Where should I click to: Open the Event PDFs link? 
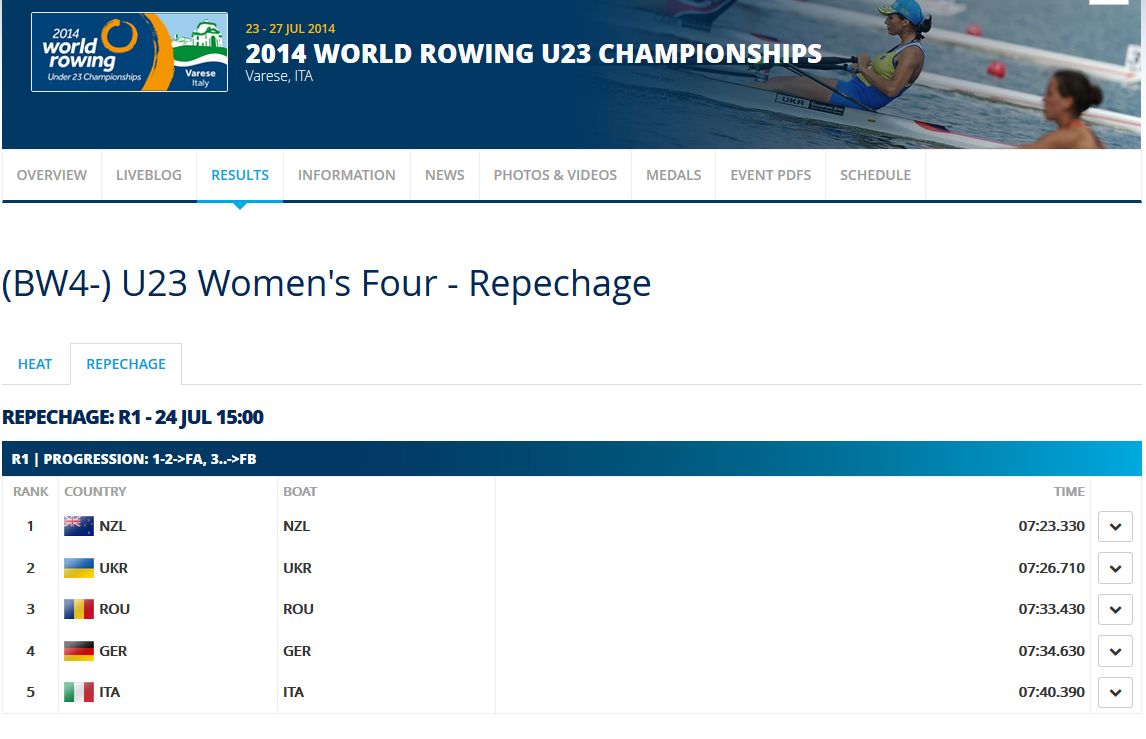[x=770, y=175]
